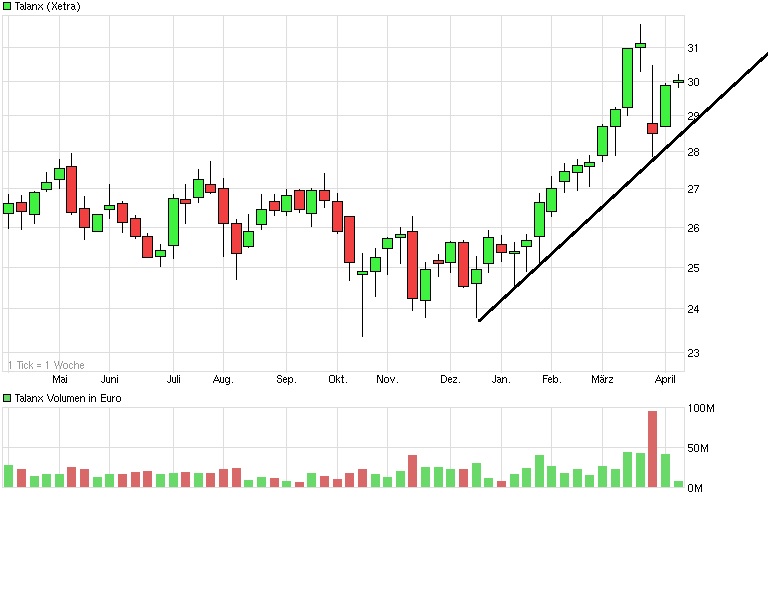Click the April label on the time axis
This screenshot has height=614, width=768.
pos(665,380)
